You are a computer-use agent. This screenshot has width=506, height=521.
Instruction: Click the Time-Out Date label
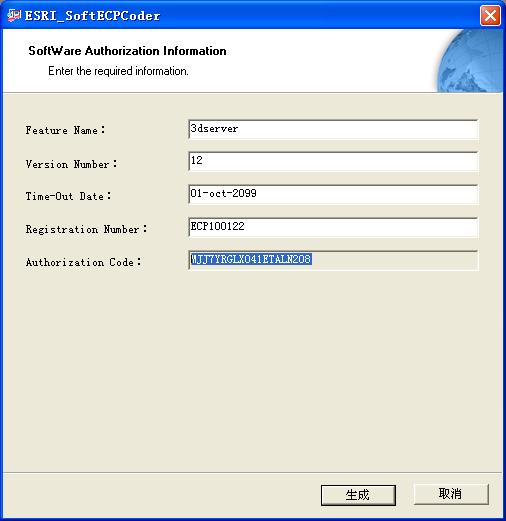(x=68, y=196)
